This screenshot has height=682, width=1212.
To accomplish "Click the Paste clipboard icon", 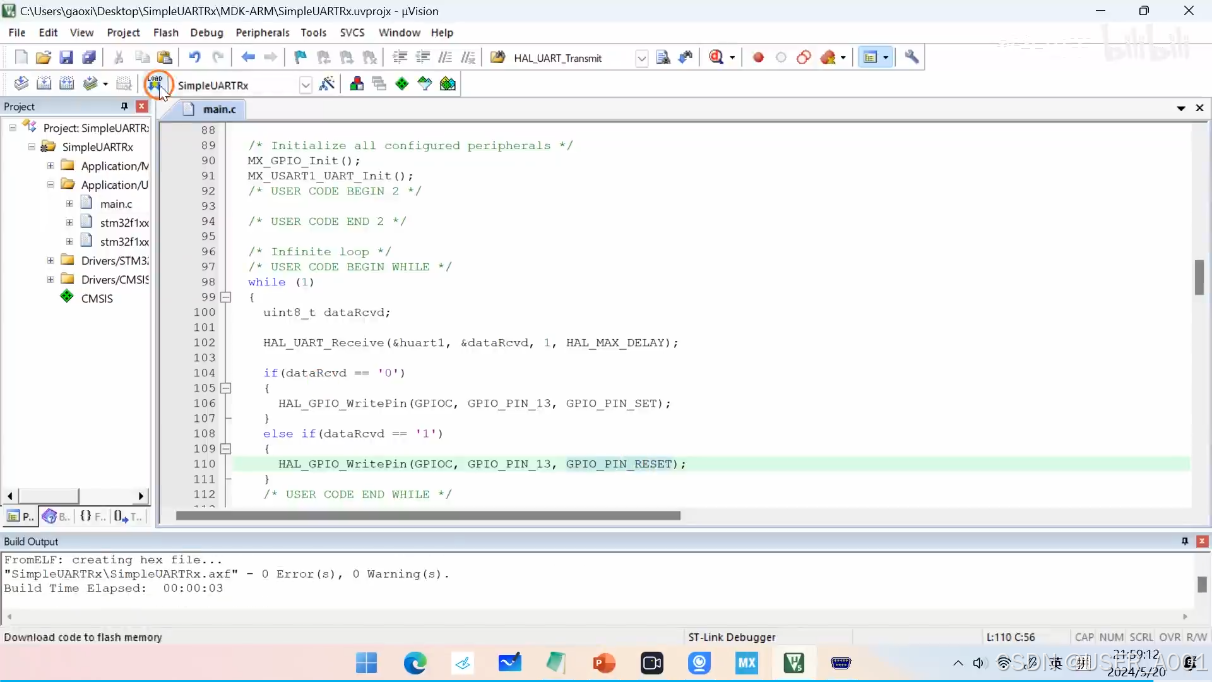I will 165,58.
